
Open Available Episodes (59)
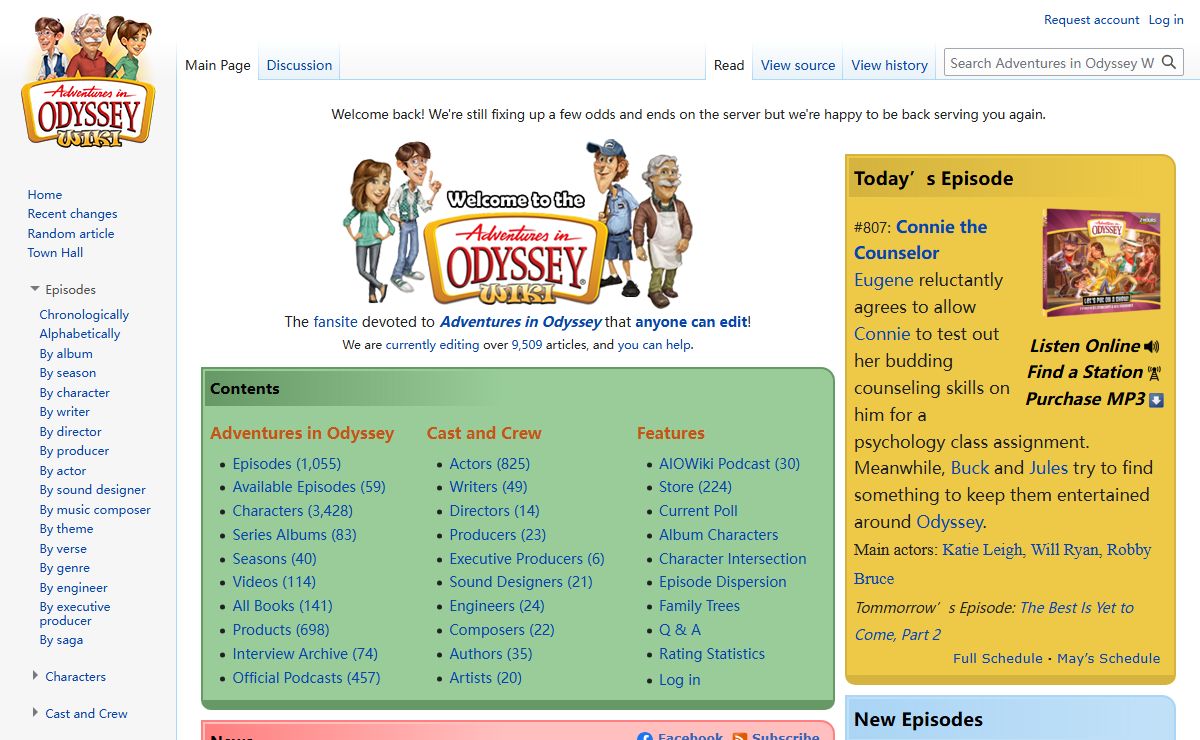pos(309,487)
